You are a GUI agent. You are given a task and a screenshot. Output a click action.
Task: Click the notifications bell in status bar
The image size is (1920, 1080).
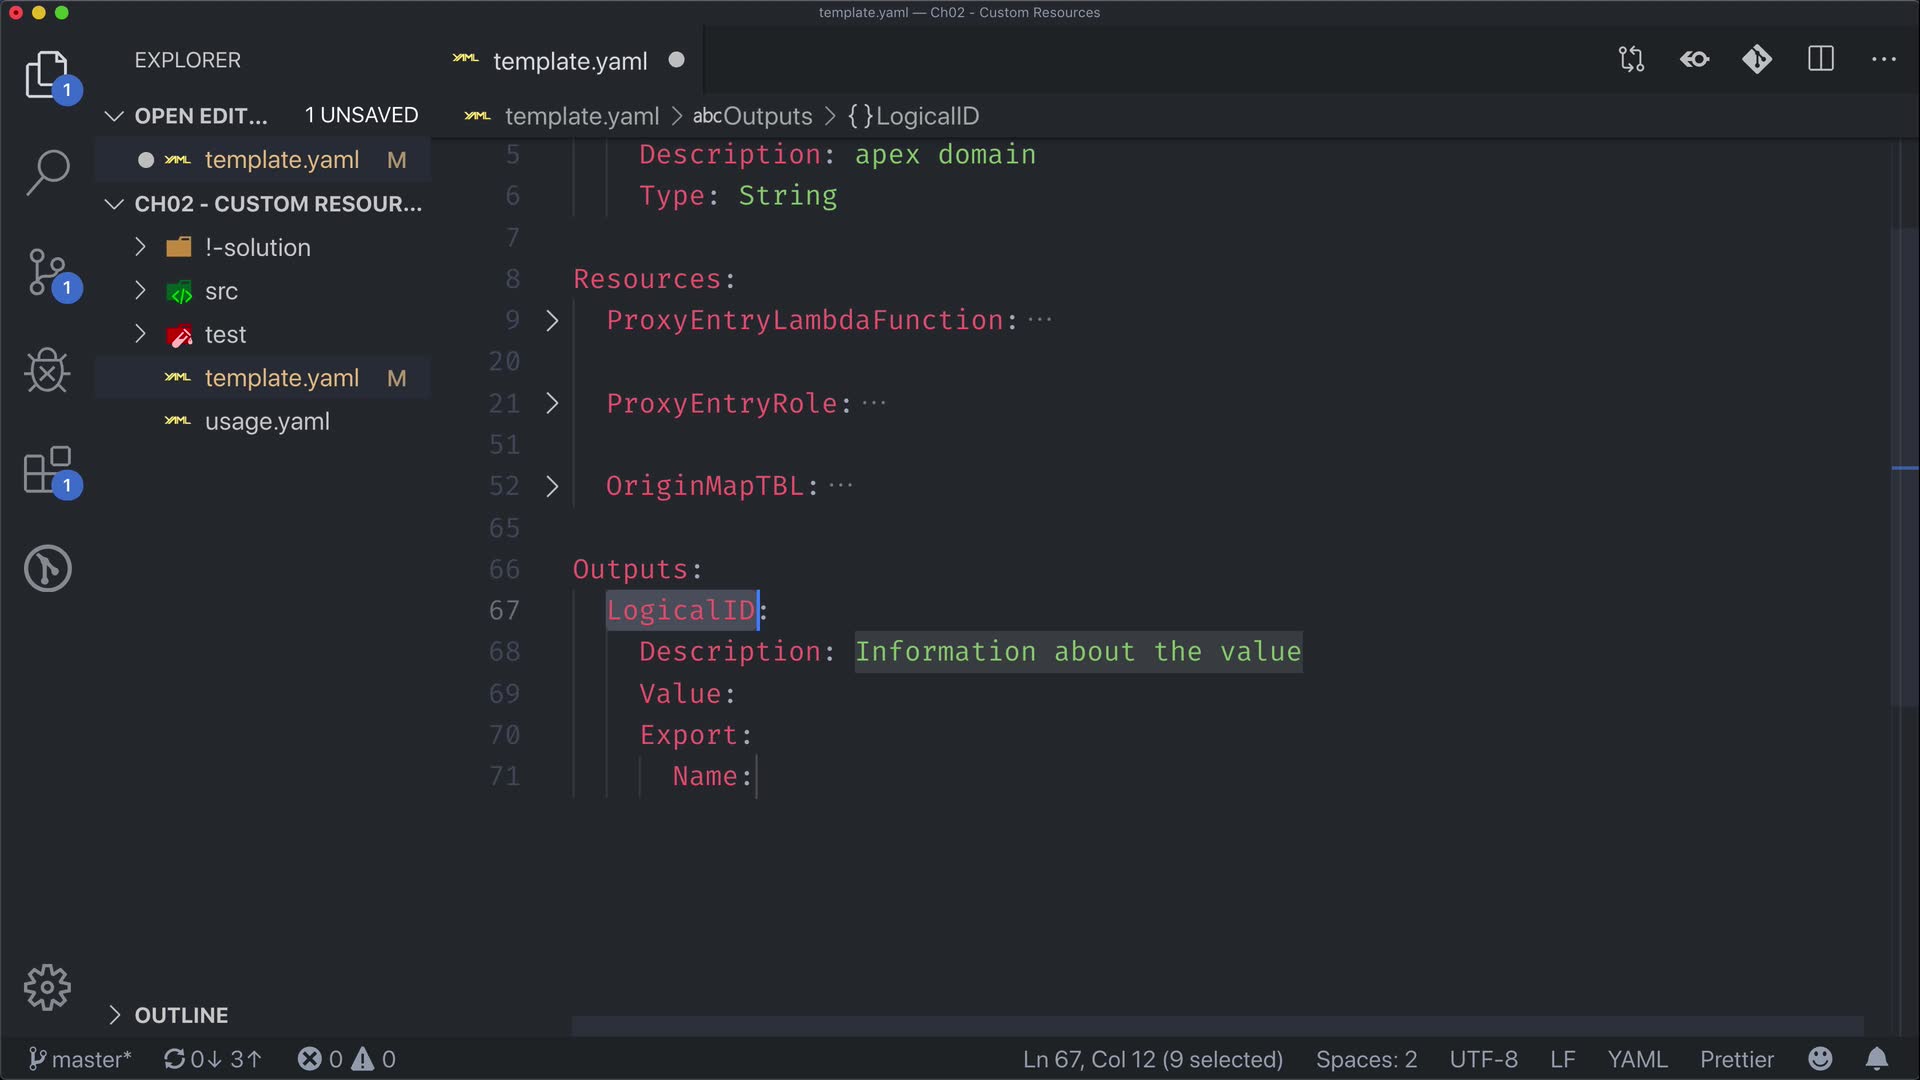[1877, 1059]
